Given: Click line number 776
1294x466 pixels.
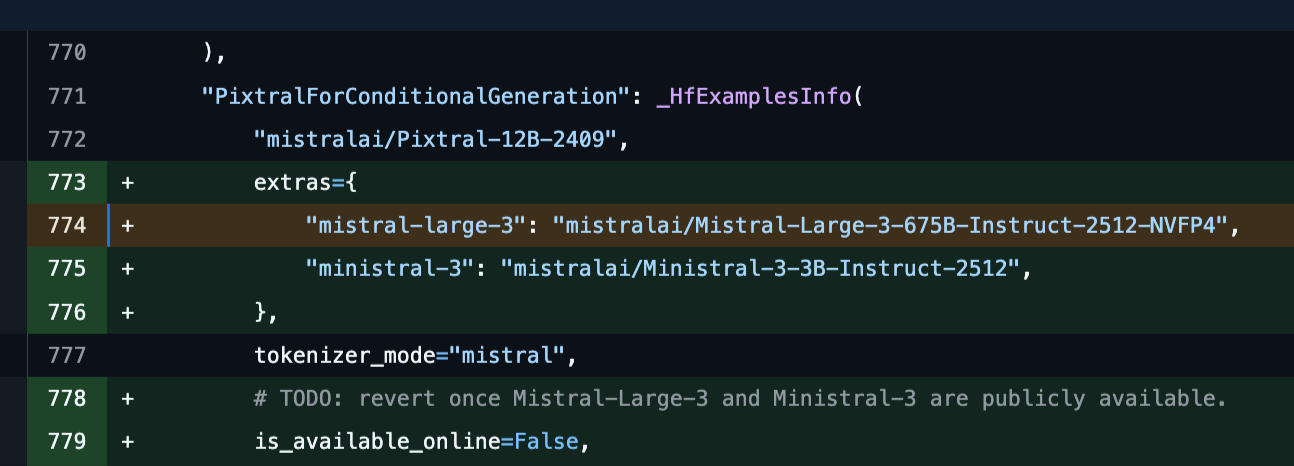Looking at the screenshot, I should [67, 312].
